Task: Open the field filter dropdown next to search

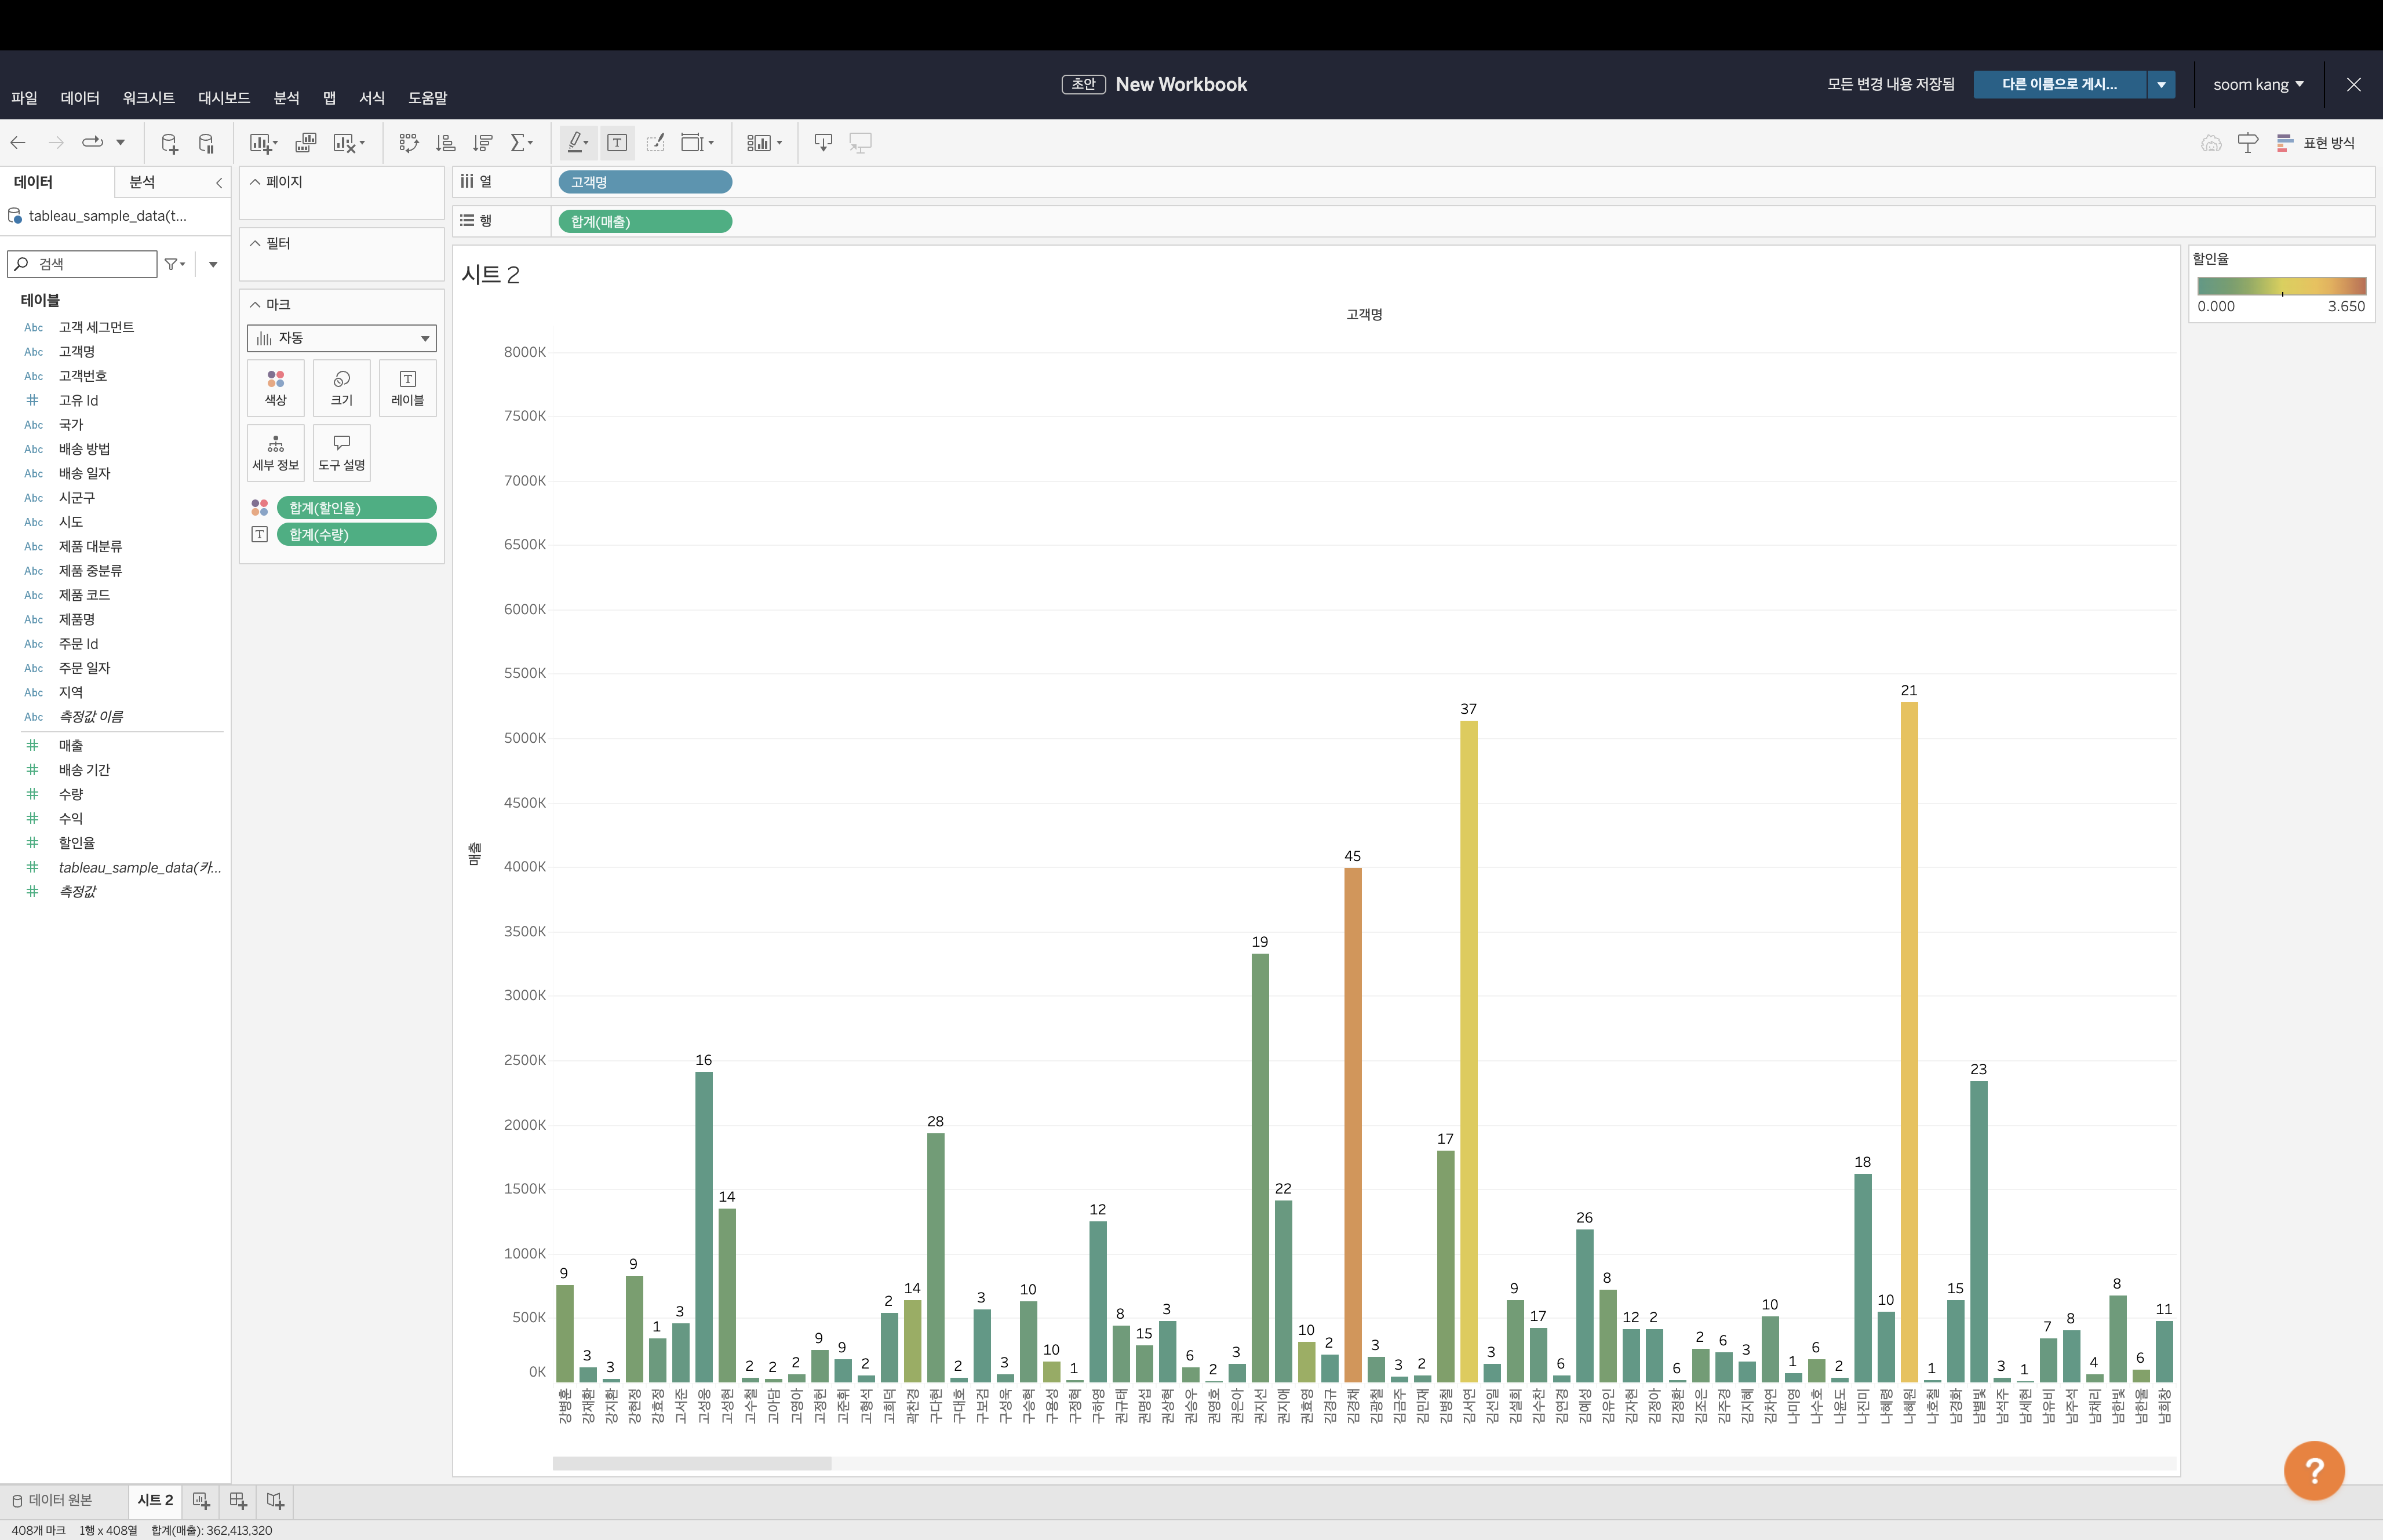Action: [175, 264]
